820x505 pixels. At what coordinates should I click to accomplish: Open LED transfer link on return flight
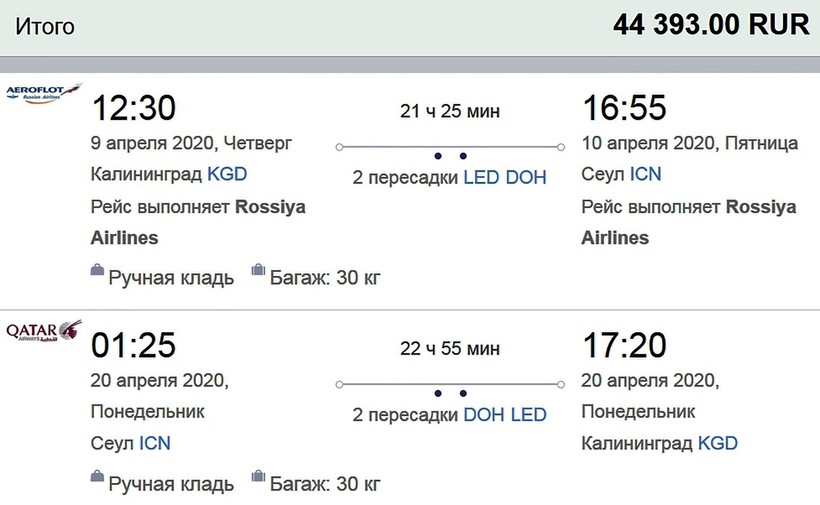click(528, 415)
